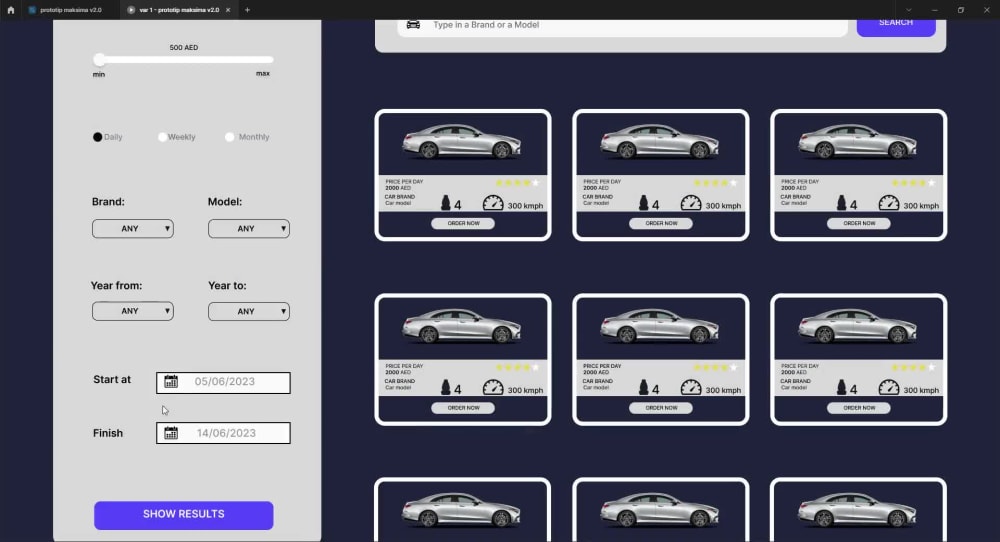Click the speedometer icon on second row right card

889,387
